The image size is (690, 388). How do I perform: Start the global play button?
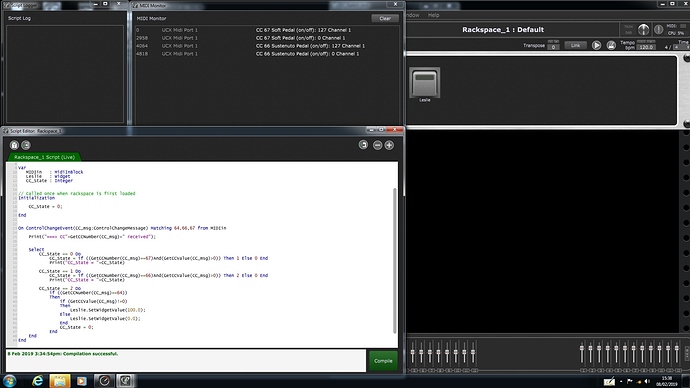pos(596,45)
